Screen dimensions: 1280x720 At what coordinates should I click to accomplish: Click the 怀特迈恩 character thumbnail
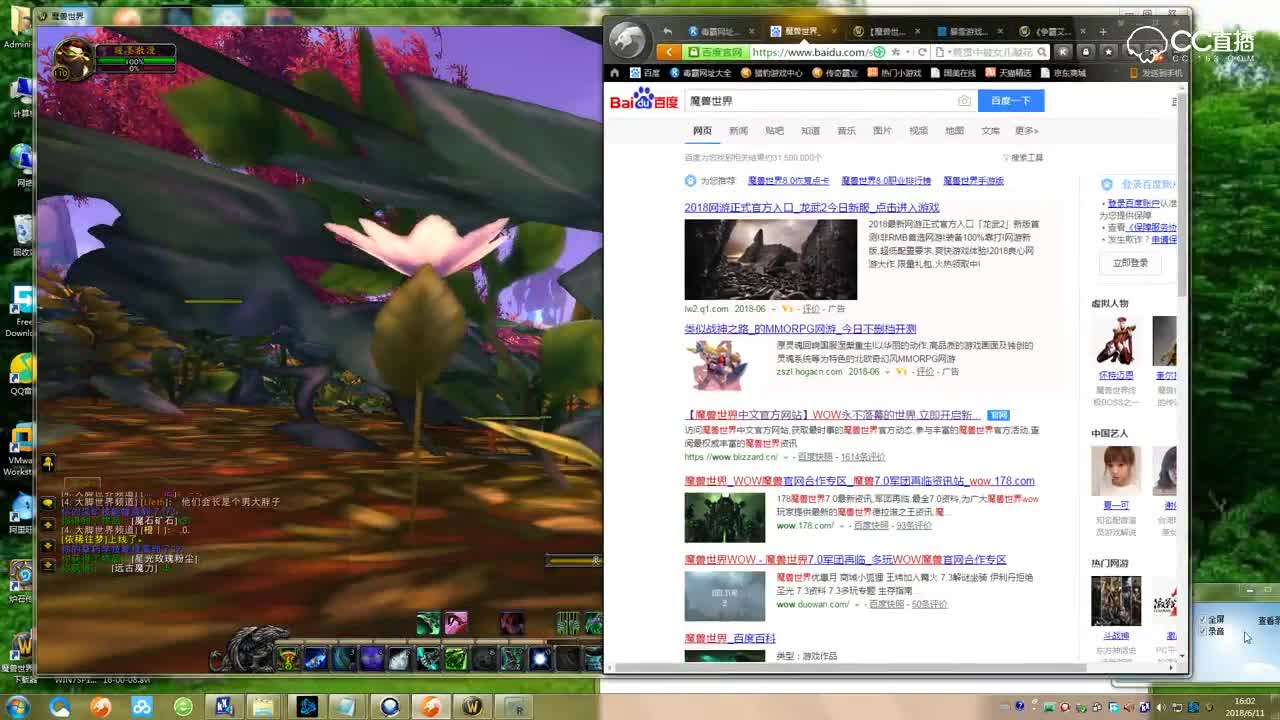click(x=1116, y=341)
